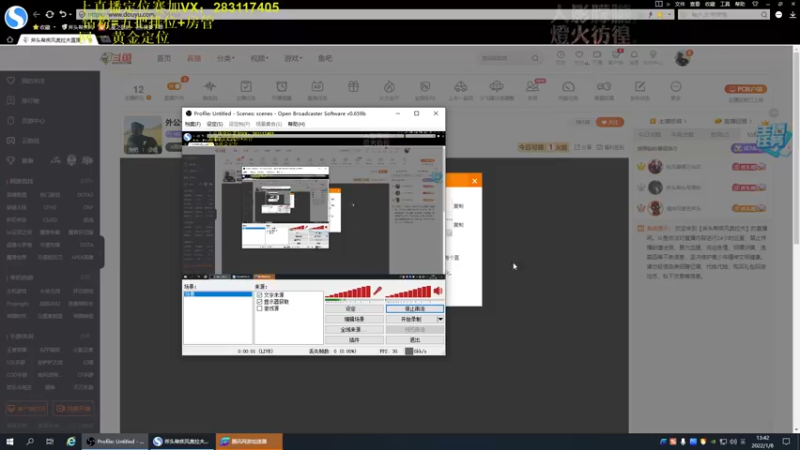Open the 设定... button in OBS controls
Image resolution: width=800 pixels, height=450 pixels.
354,309
